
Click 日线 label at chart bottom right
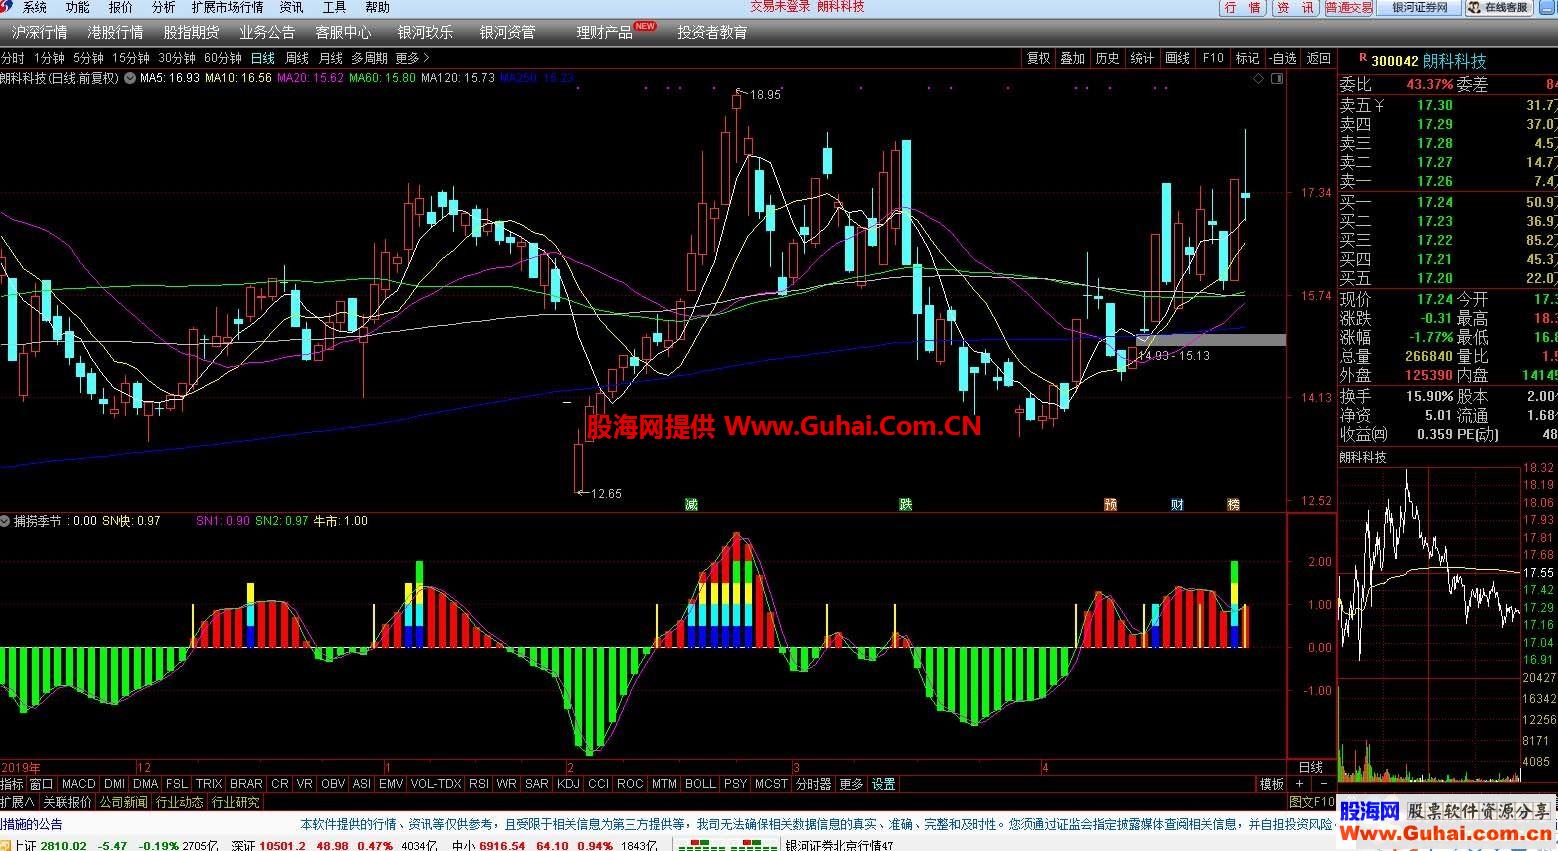(x=1310, y=767)
